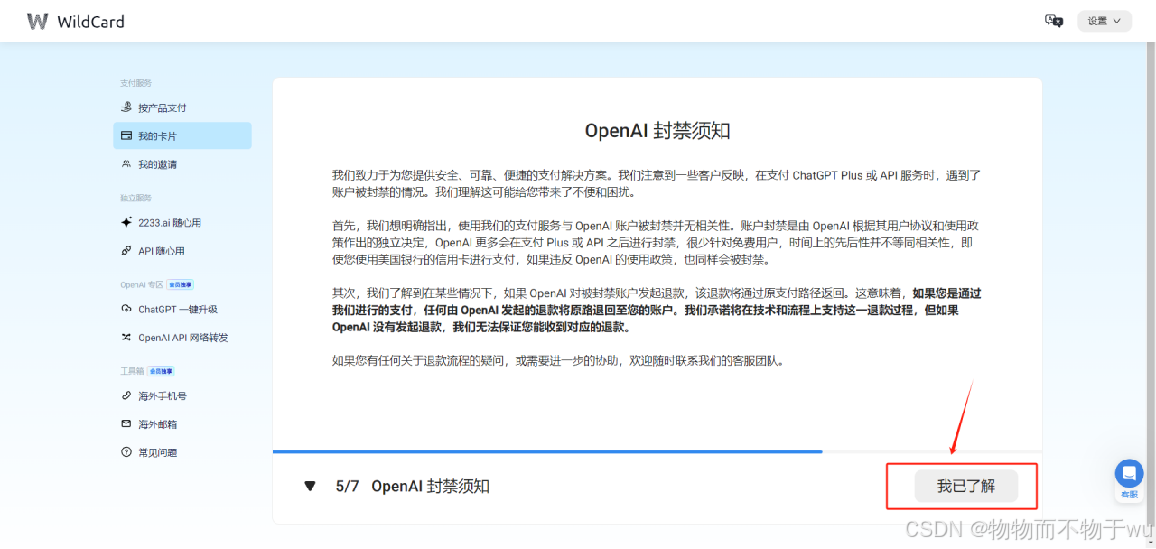Click the 支付服务 section label
The width and height of the screenshot is (1156, 549).
pos(136,83)
